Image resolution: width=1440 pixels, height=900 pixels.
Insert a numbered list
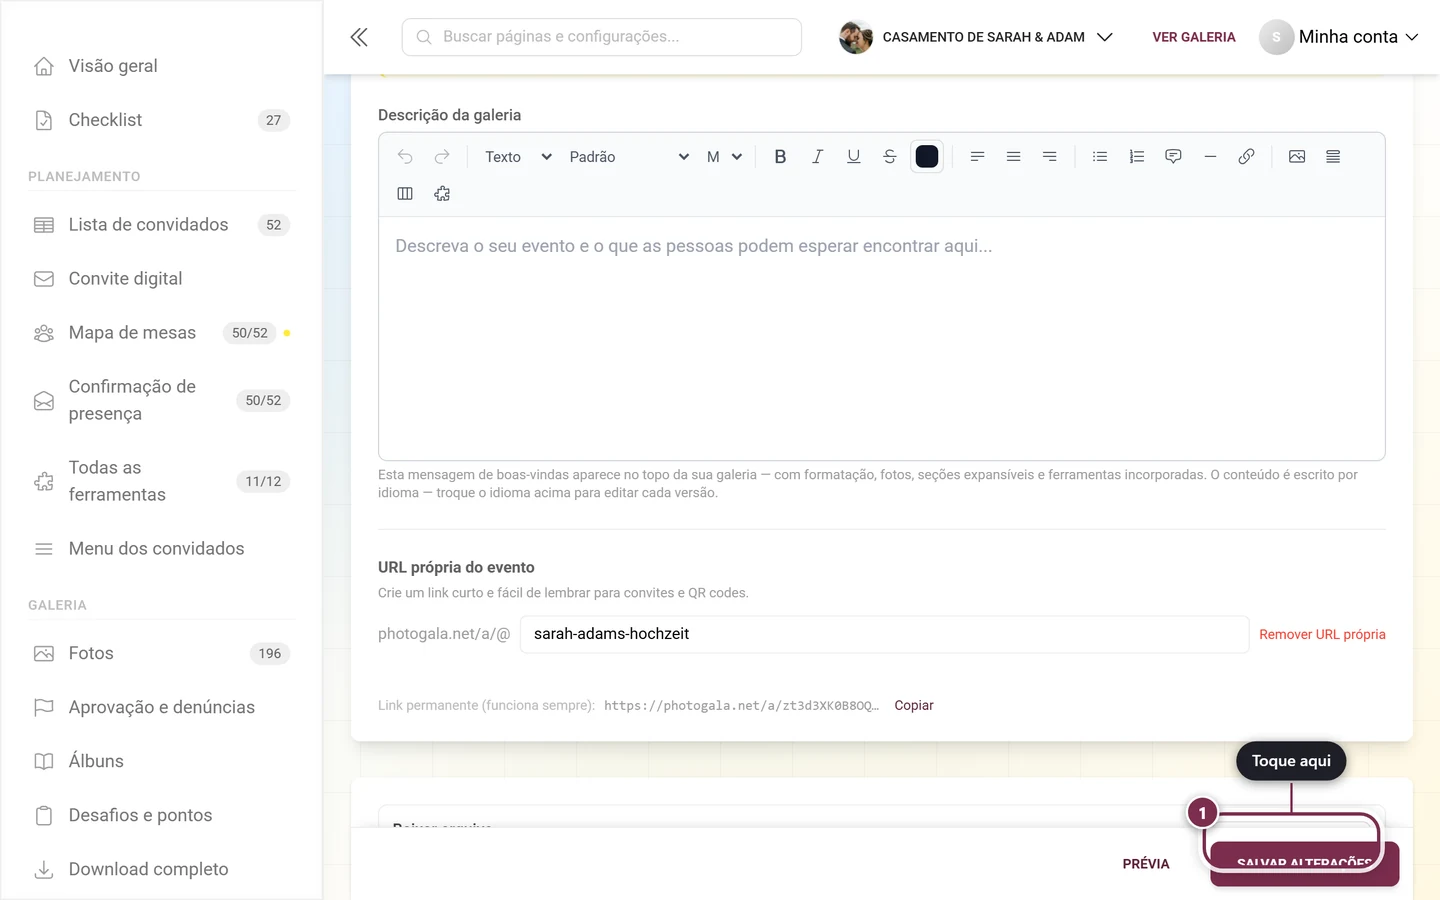click(x=1137, y=157)
